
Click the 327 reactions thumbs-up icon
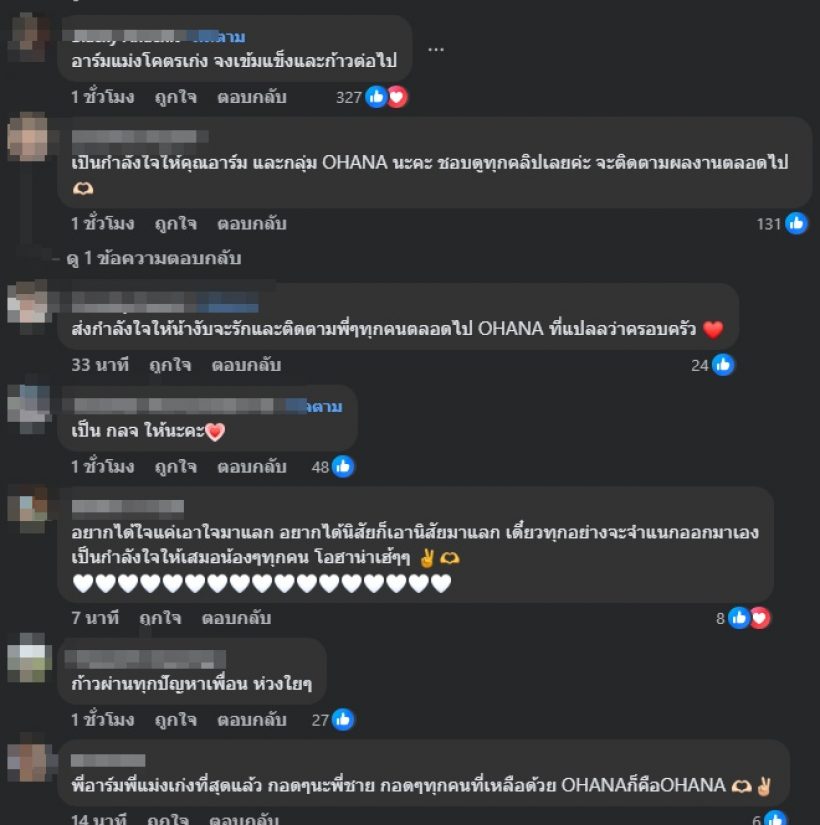376,97
